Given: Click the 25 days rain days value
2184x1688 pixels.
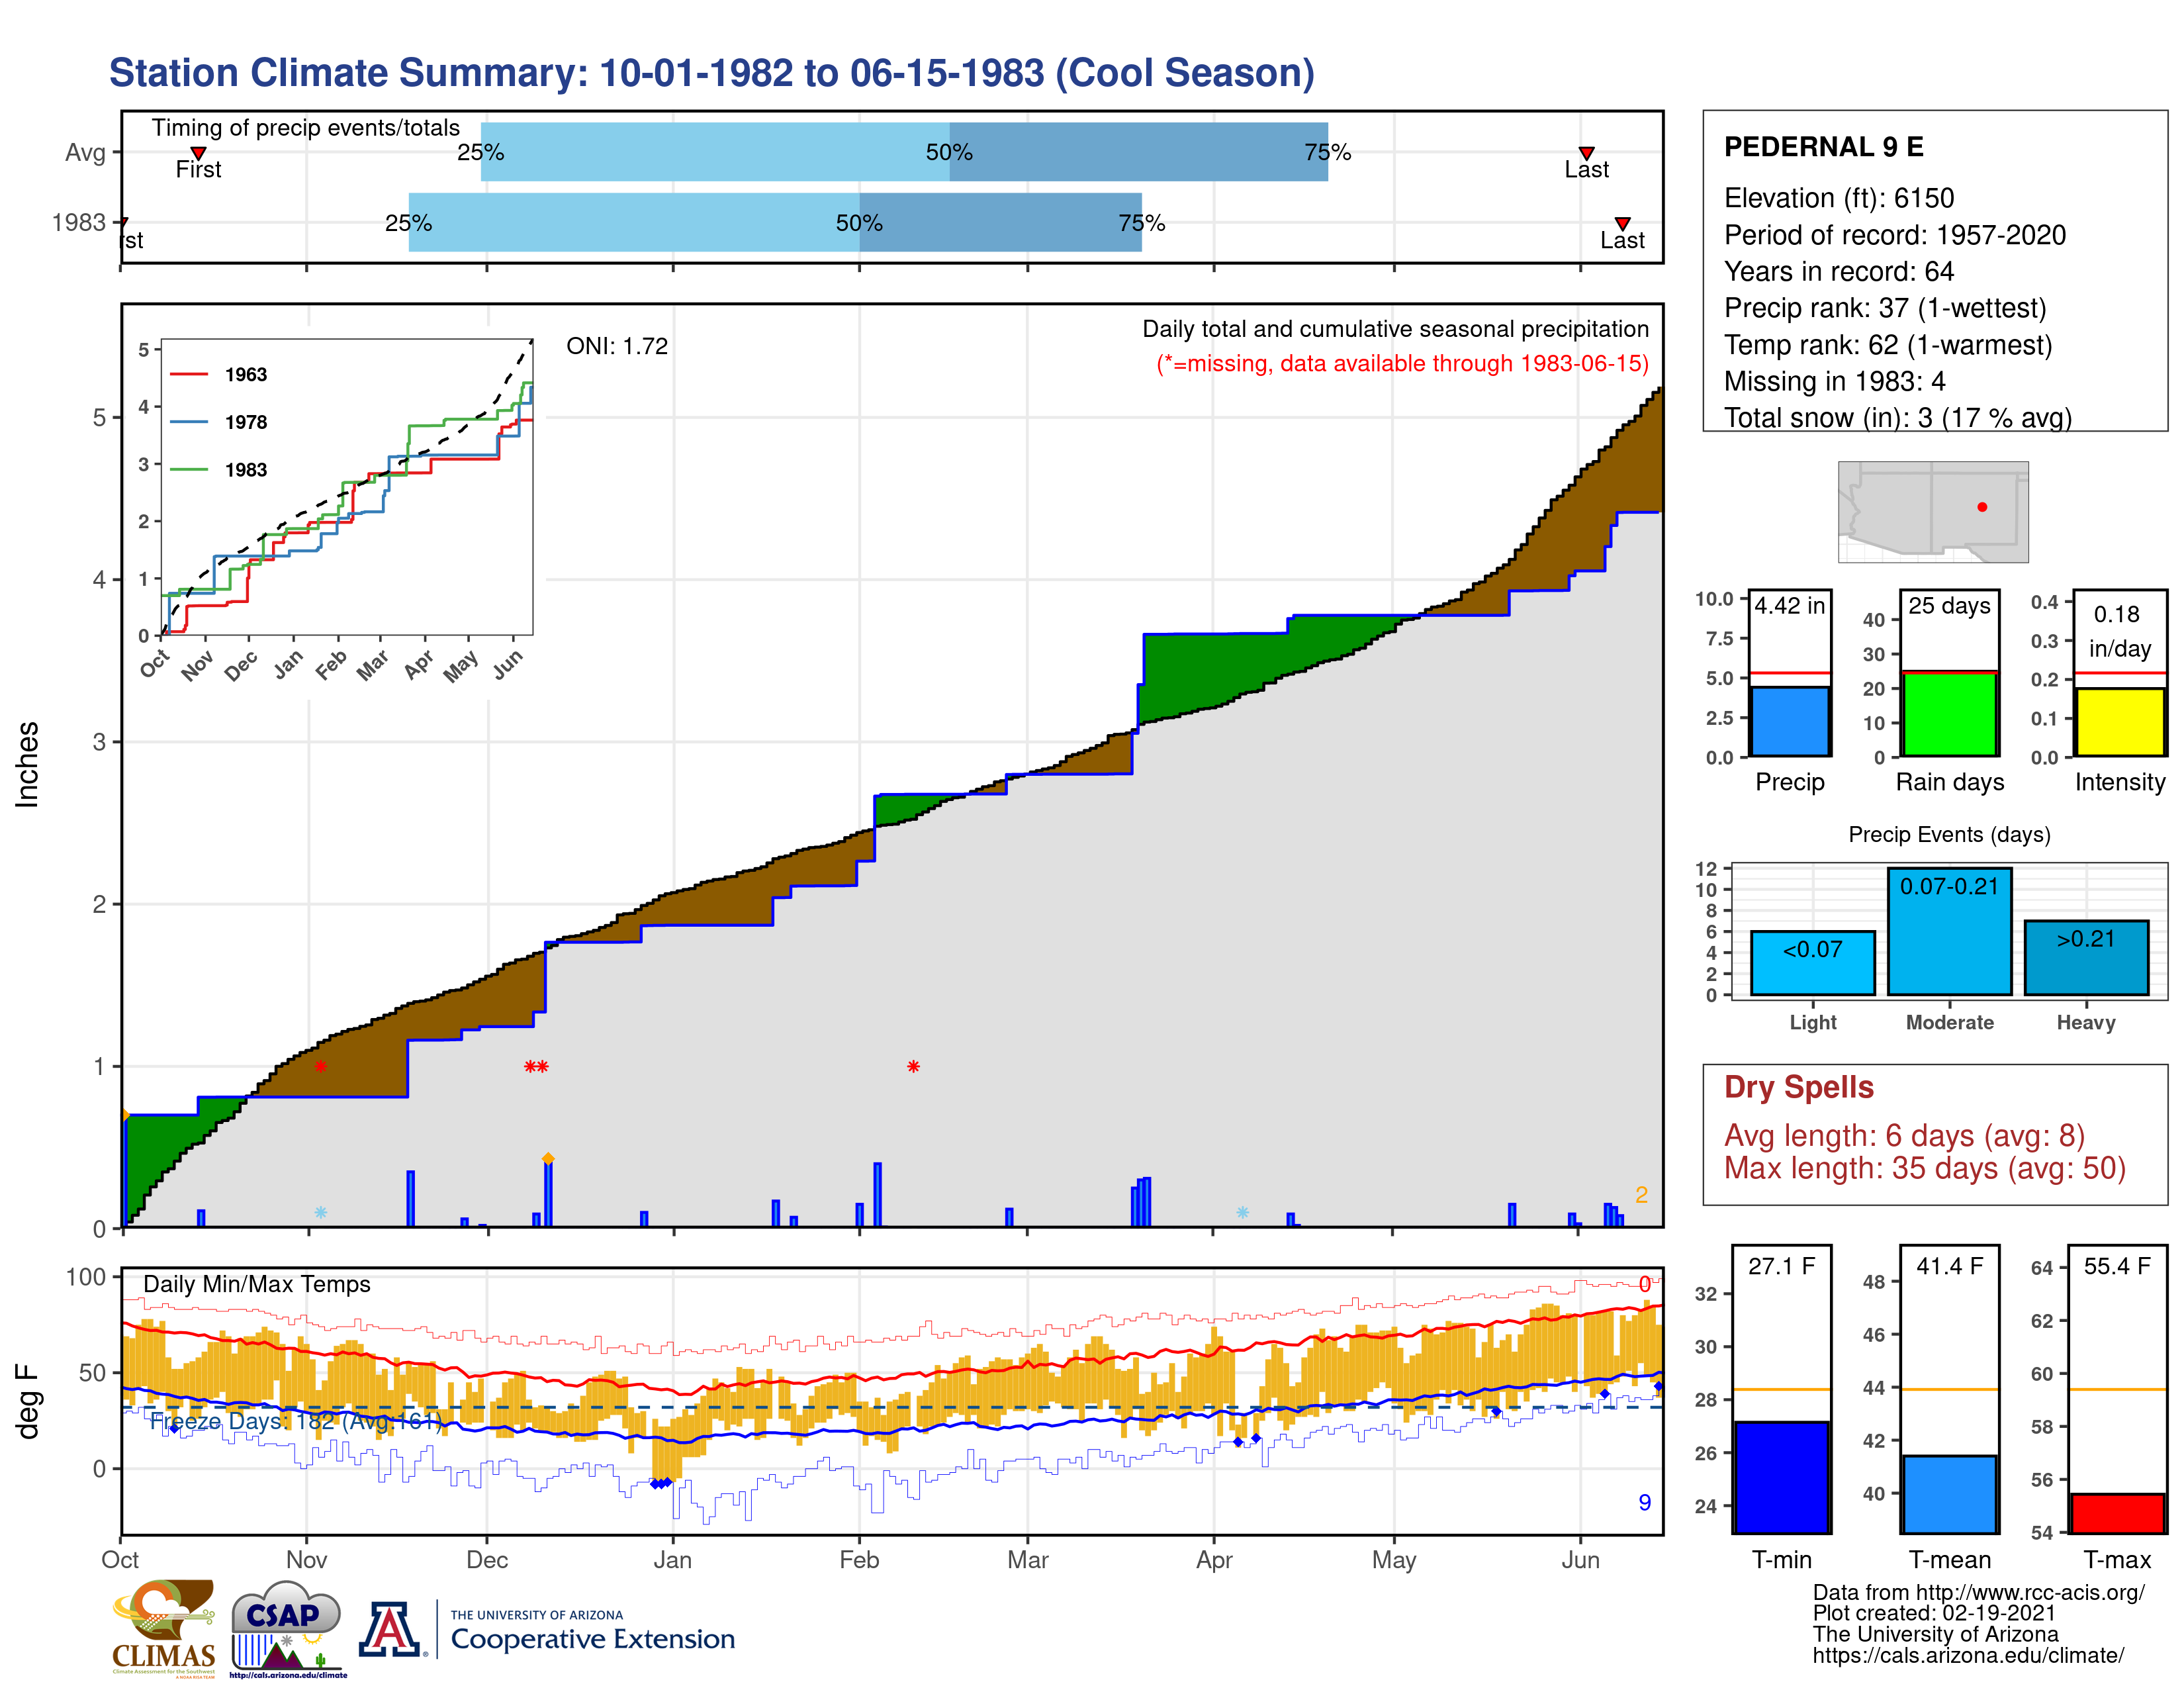Looking at the screenshot, I should [1949, 605].
